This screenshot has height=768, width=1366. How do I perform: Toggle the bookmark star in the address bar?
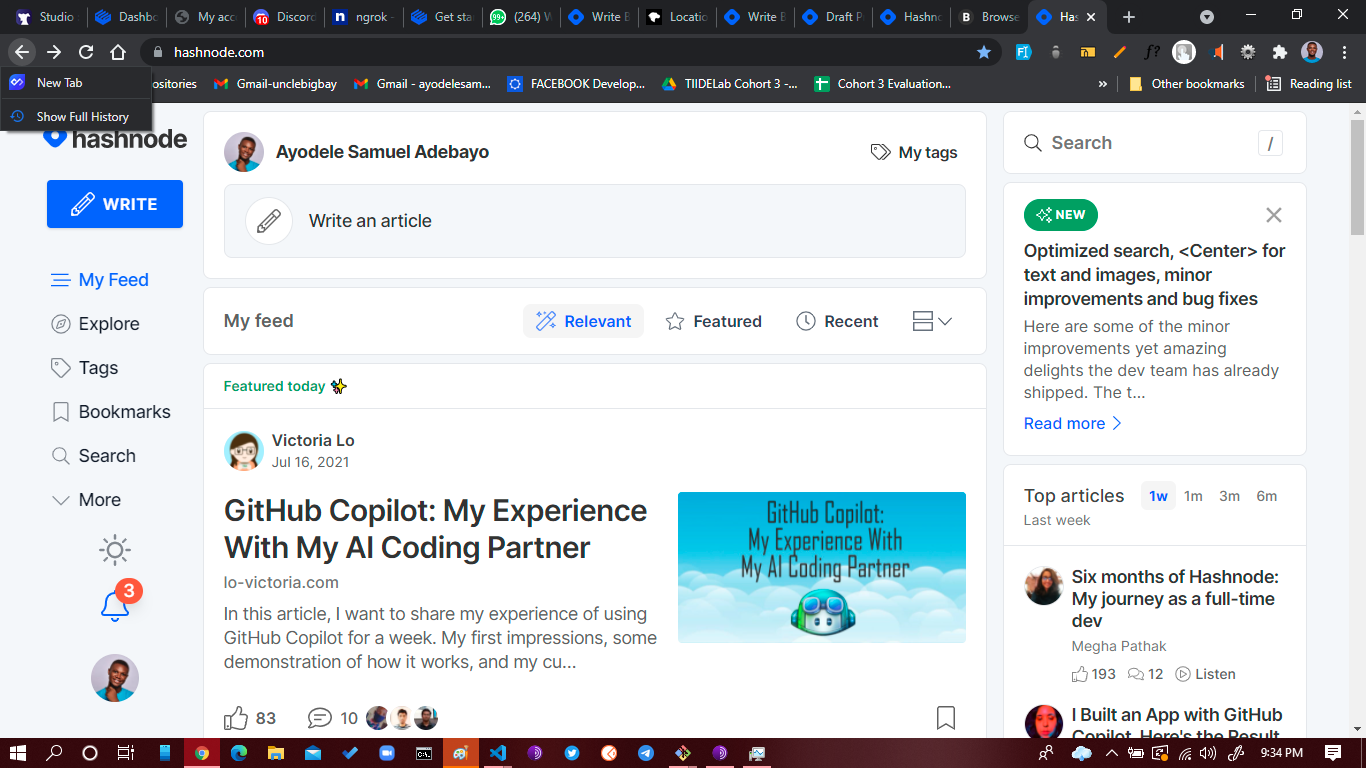(984, 52)
